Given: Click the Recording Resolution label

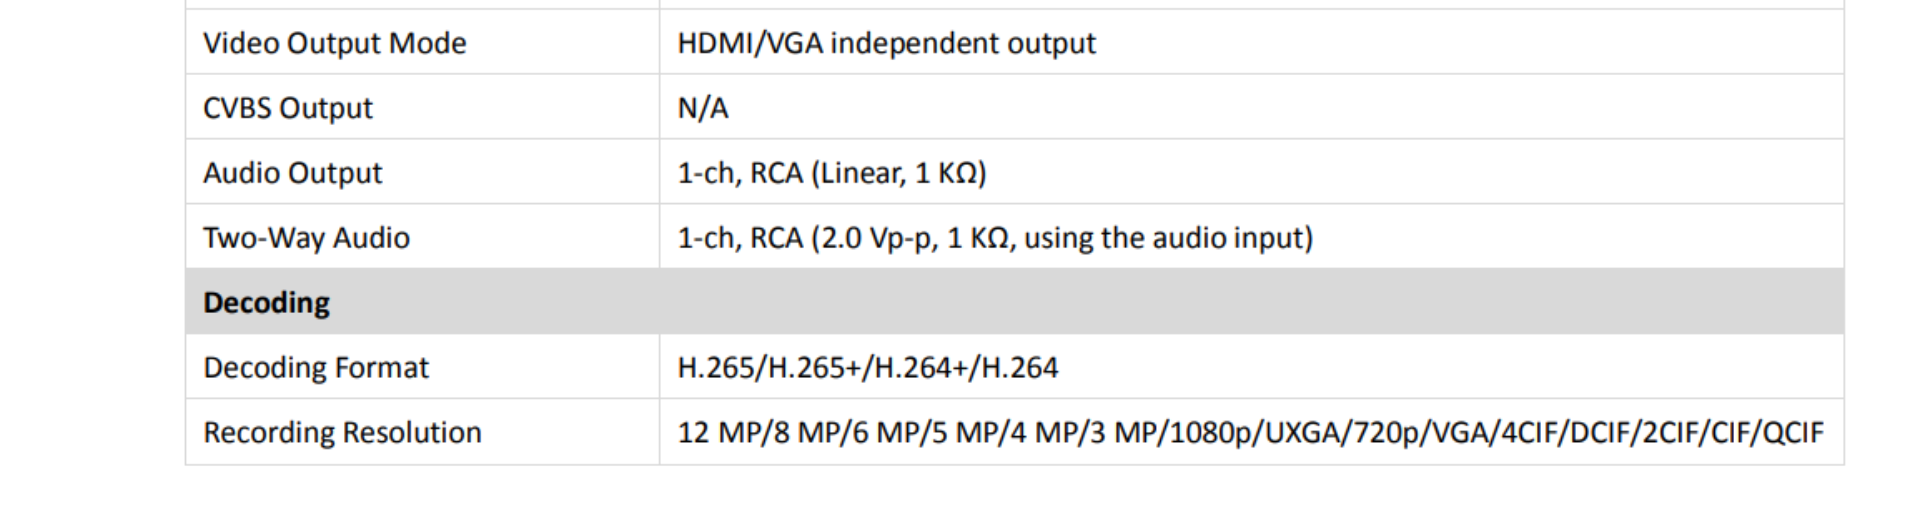Looking at the screenshot, I should tap(342, 433).
